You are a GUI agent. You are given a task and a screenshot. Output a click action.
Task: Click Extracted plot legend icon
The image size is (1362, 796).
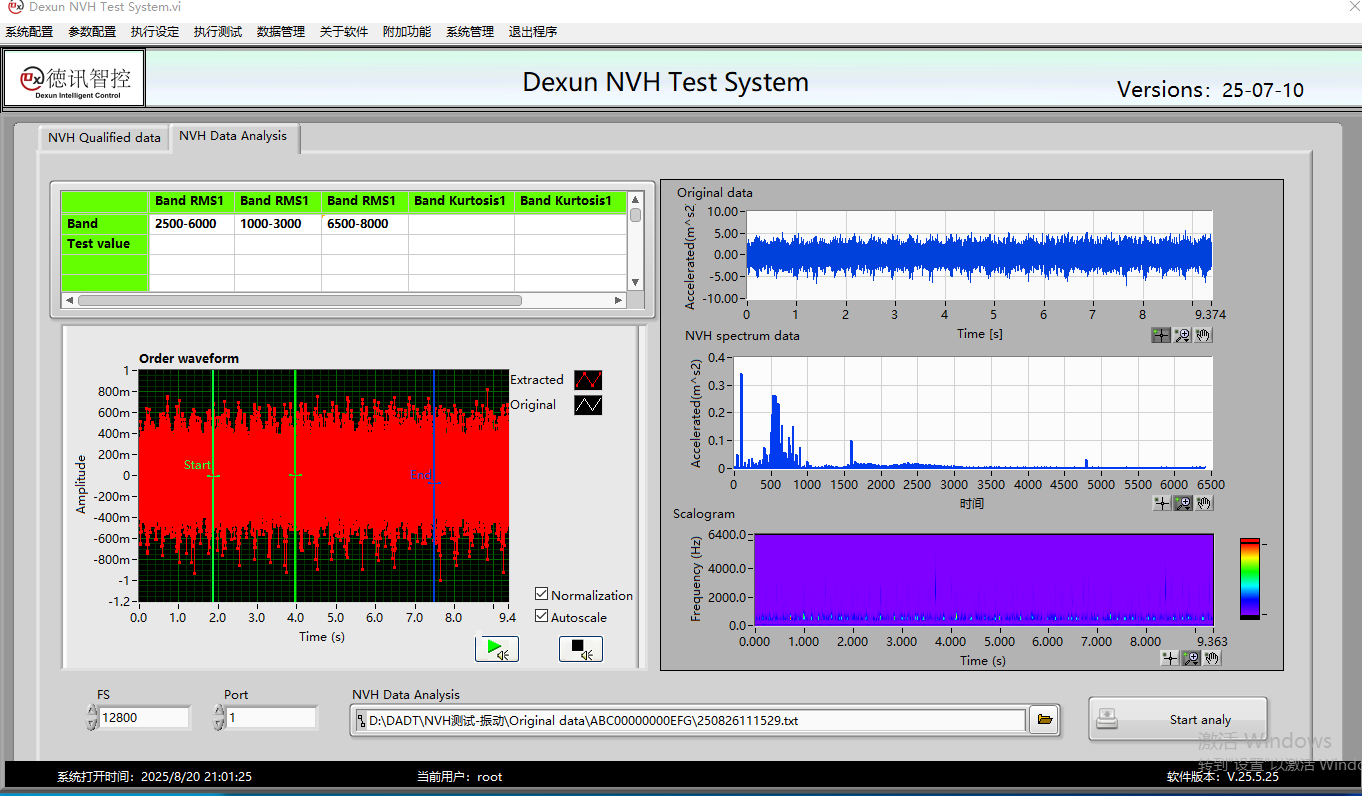coord(588,380)
